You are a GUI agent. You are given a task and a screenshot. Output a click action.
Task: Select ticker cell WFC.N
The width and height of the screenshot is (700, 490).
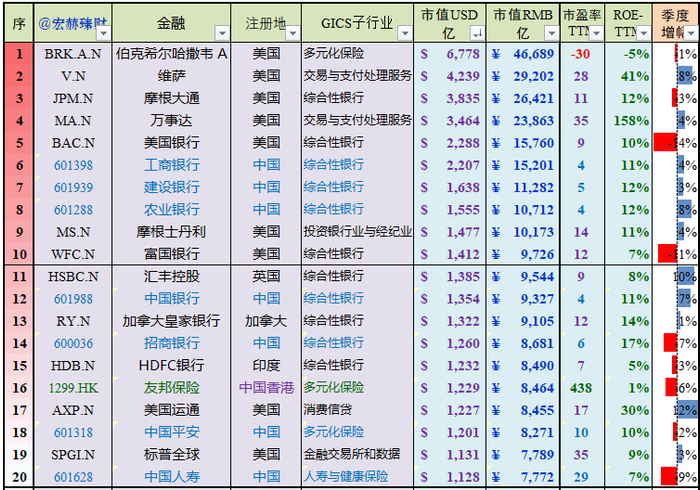(x=73, y=255)
